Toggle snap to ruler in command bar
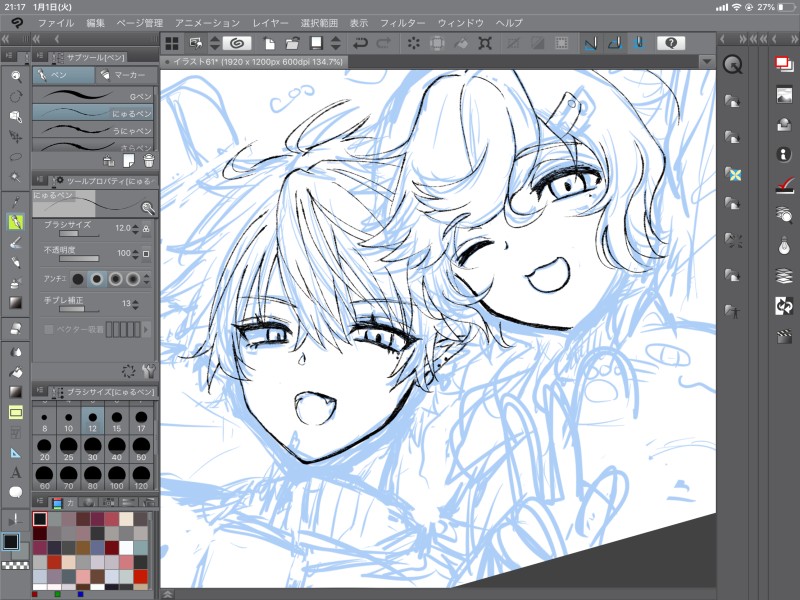The width and height of the screenshot is (800, 600). [591, 43]
